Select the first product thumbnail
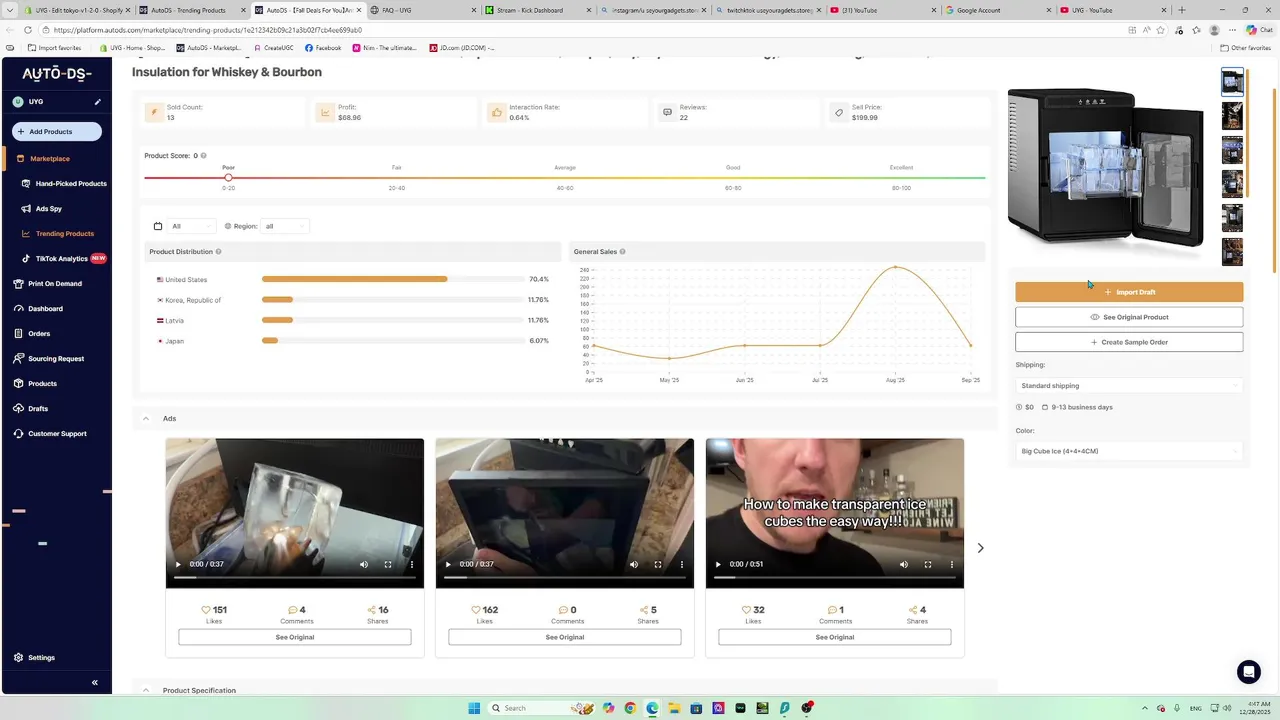 click(1232, 82)
